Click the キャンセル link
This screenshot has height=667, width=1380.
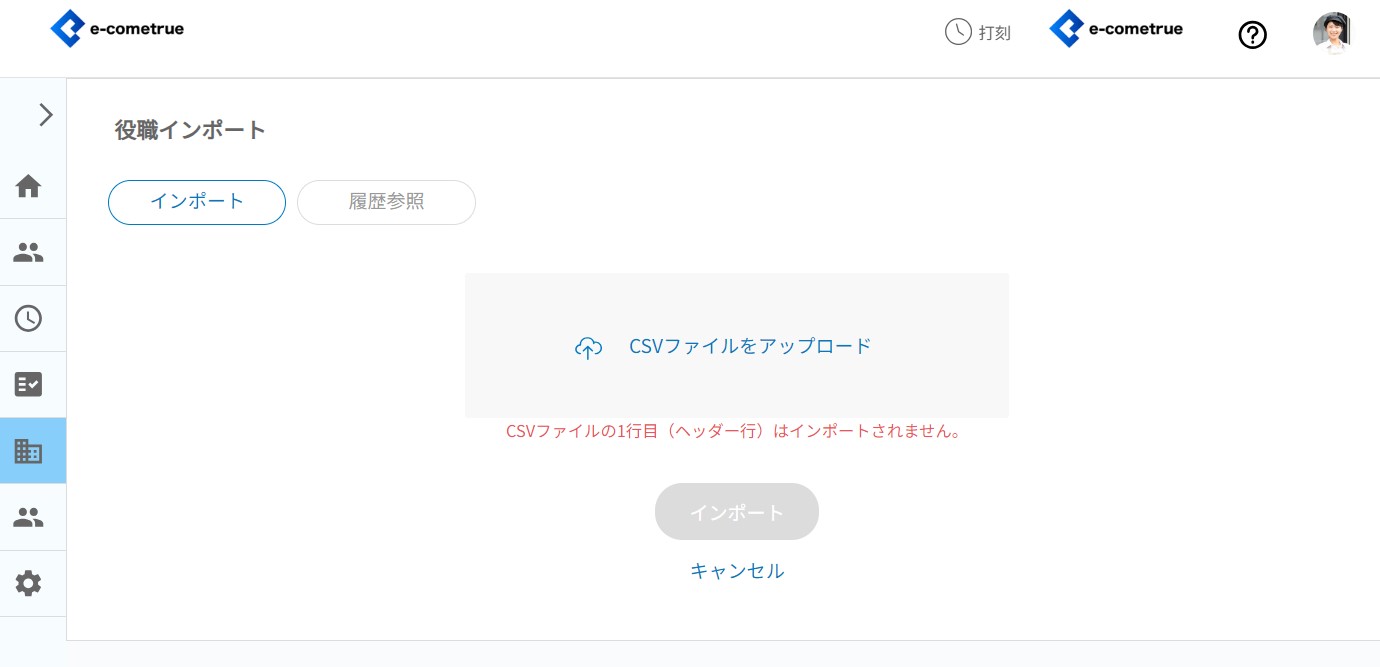(x=737, y=571)
